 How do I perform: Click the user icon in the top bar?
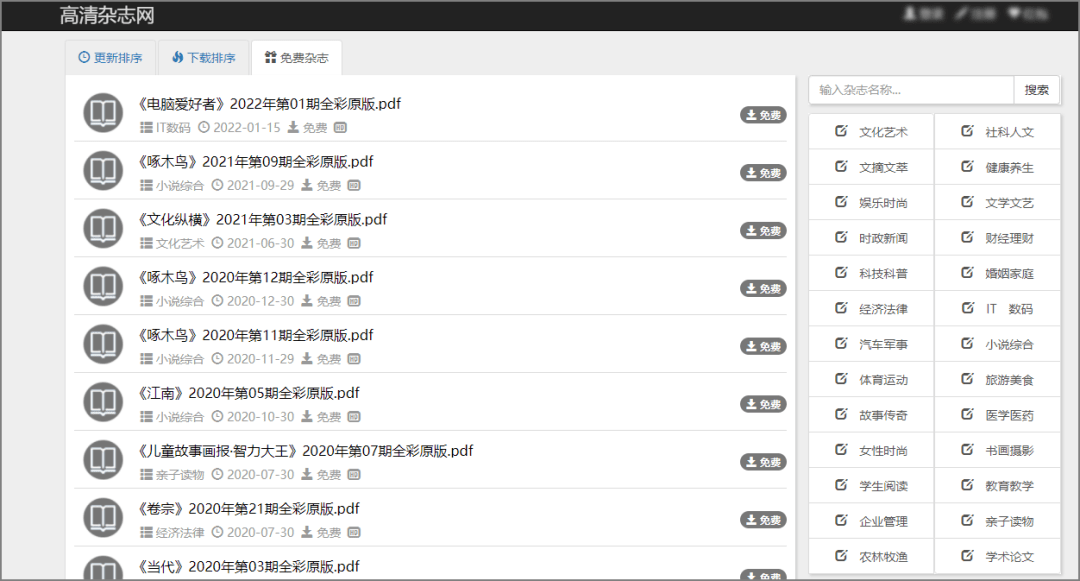click(910, 14)
